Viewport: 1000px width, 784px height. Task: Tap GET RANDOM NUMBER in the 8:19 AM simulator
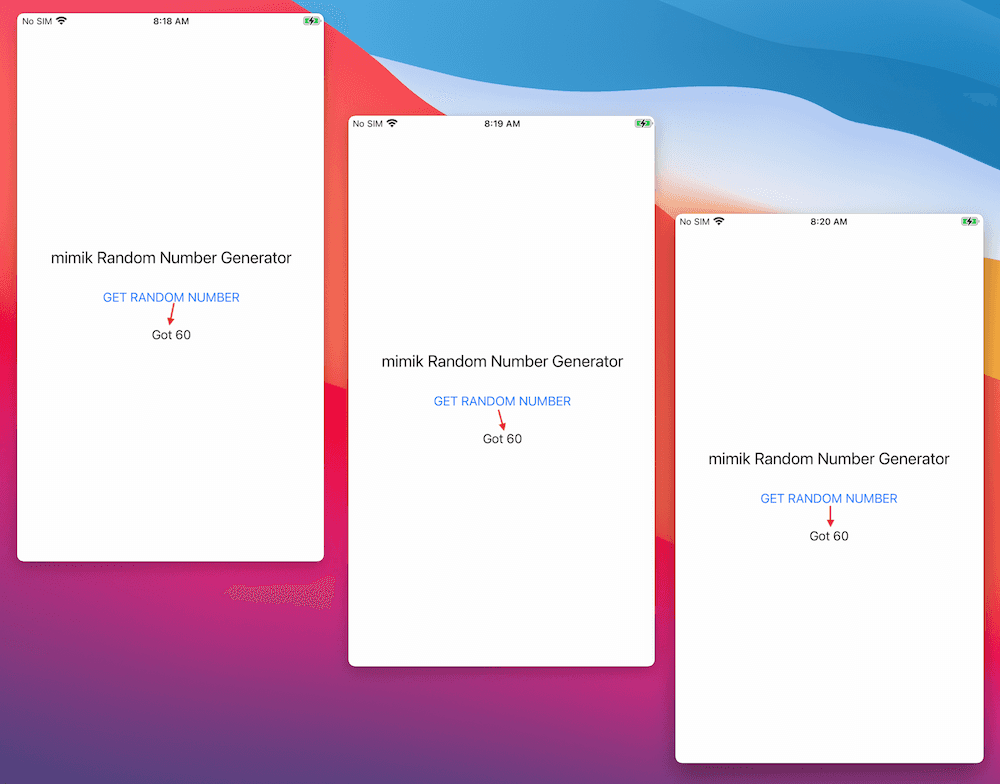pyautogui.click(x=502, y=401)
